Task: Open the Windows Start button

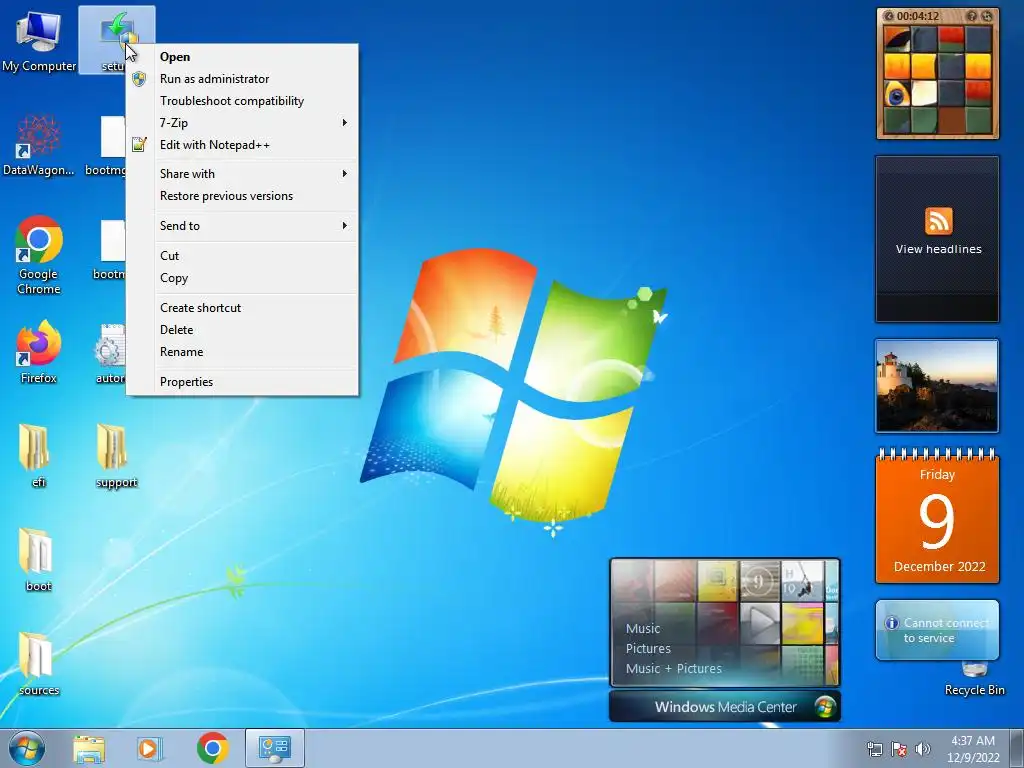Action: click(27, 748)
